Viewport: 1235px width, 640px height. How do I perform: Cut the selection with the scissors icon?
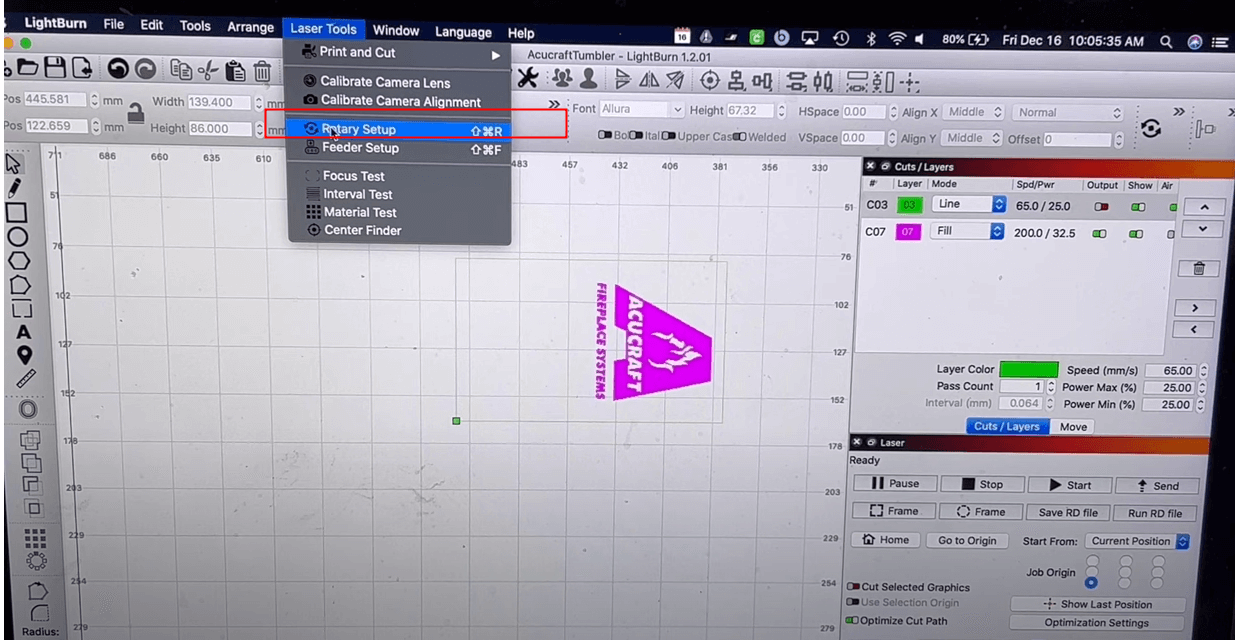(x=208, y=70)
